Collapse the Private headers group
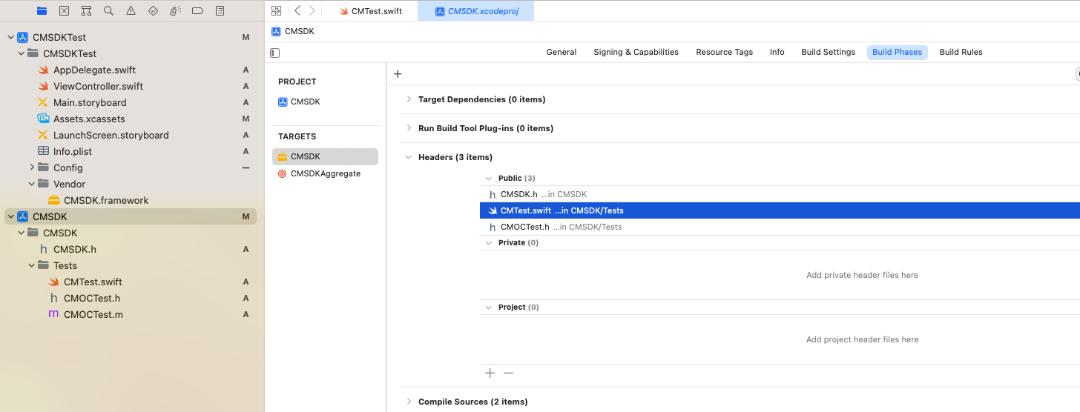1080x412 pixels. (488, 243)
